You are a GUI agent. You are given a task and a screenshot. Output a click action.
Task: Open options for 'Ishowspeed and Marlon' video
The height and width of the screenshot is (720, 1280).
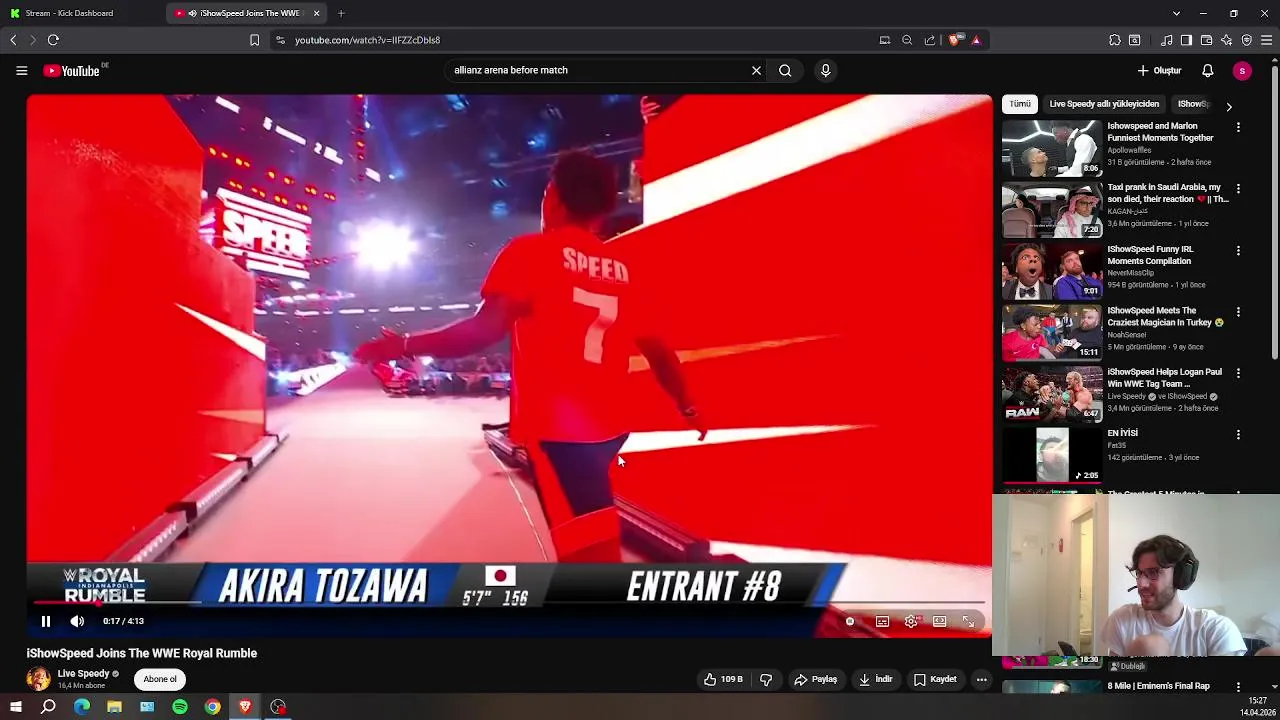click(x=1238, y=127)
